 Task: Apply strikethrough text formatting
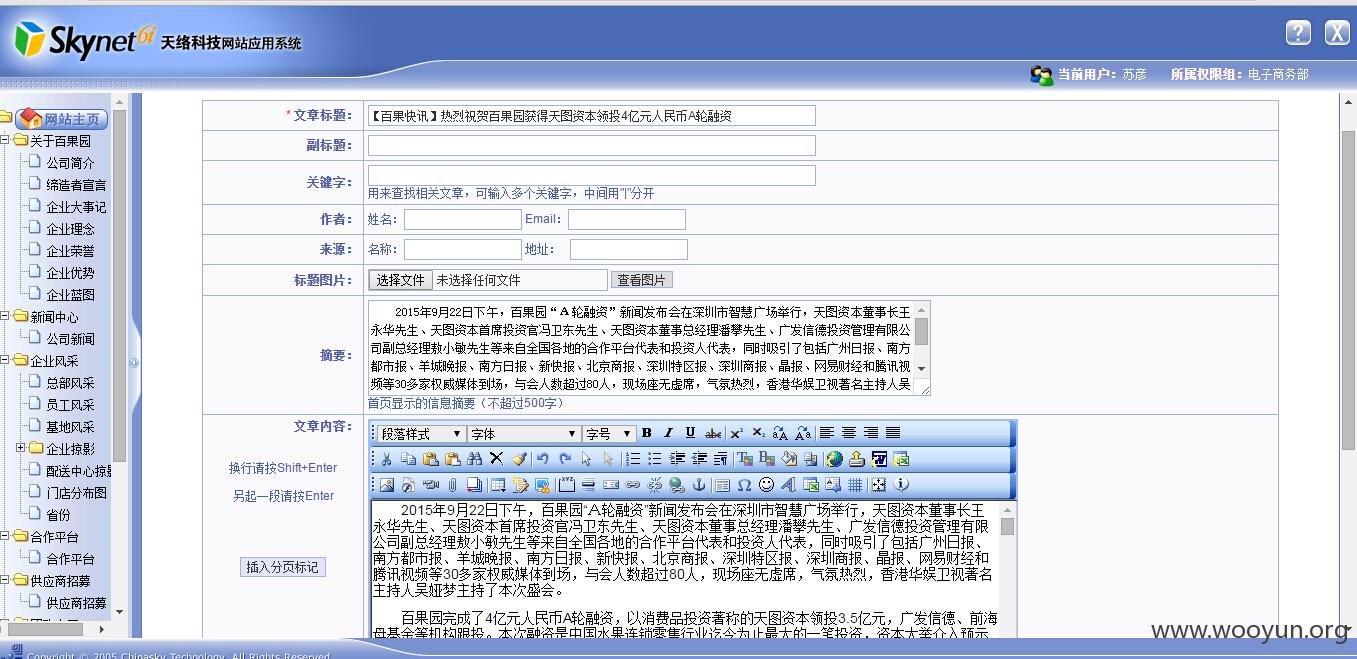pyautogui.click(x=713, y=433)
